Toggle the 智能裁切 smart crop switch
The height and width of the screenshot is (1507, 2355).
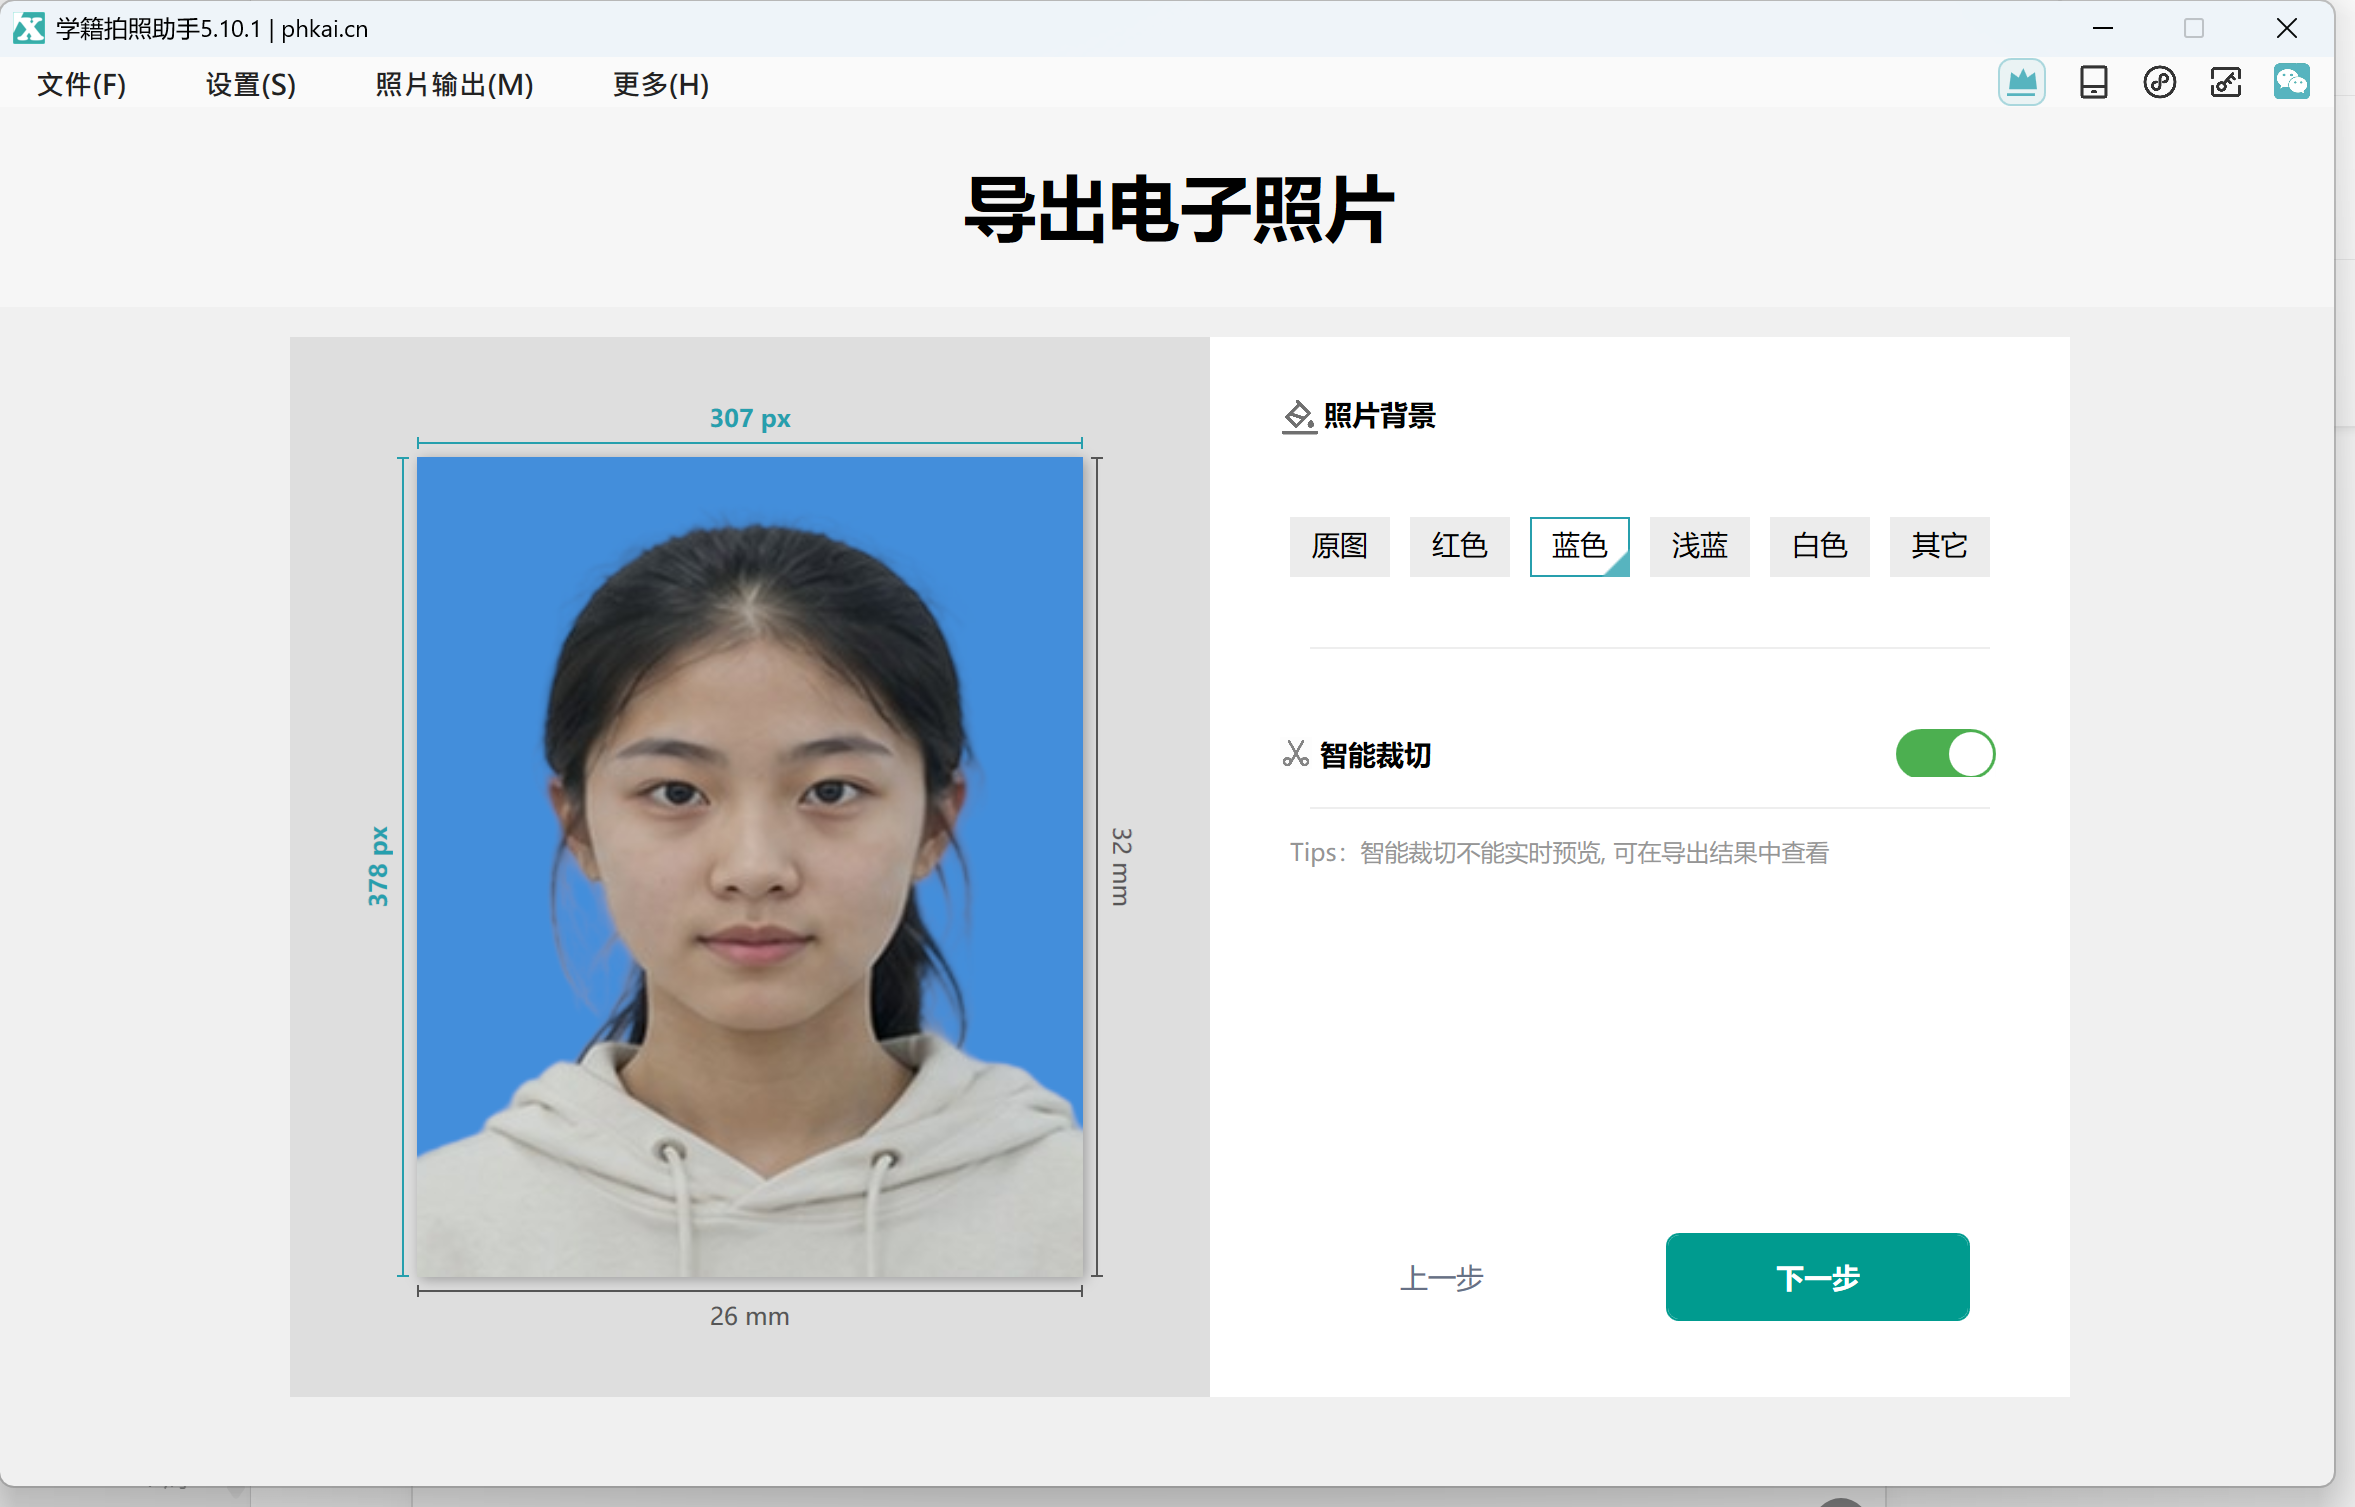pos(1945,754)
